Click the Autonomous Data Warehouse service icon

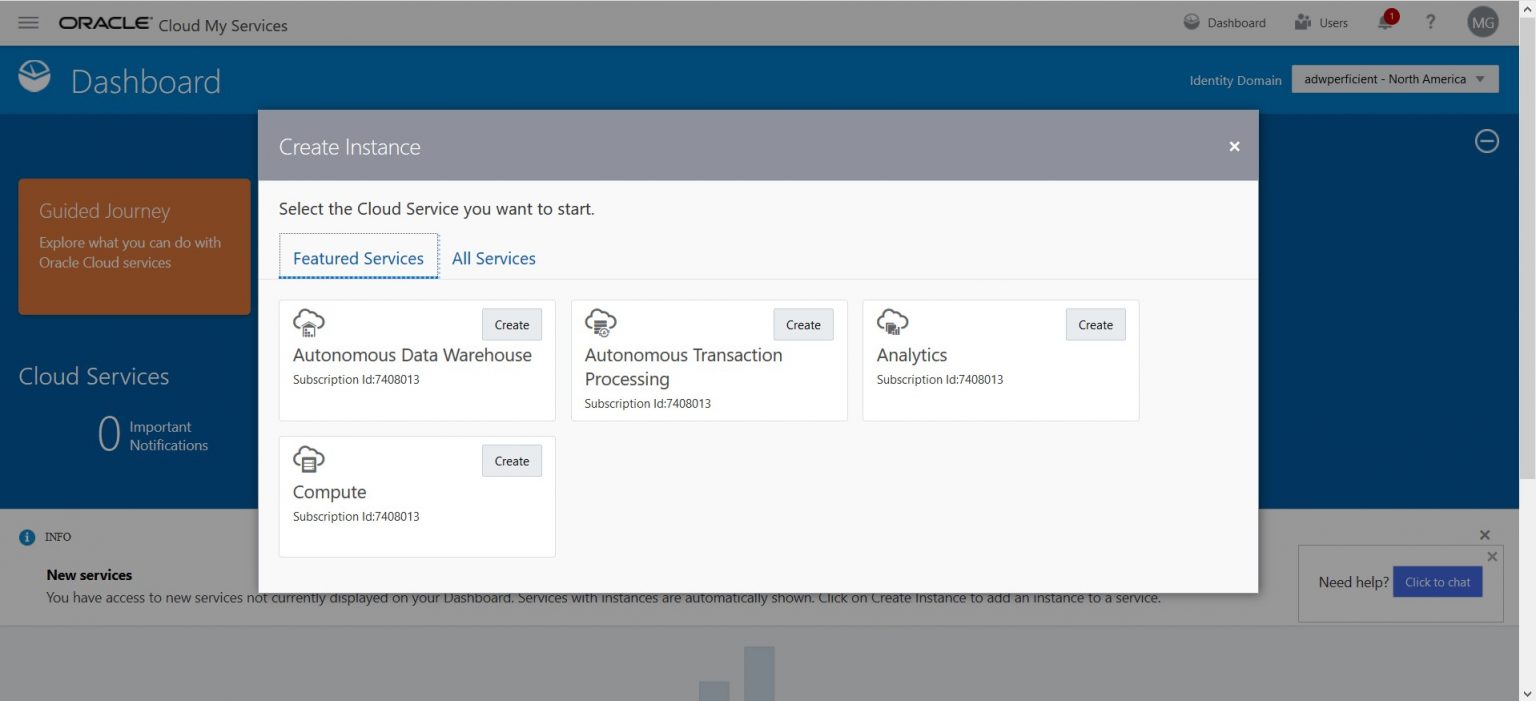309,322
